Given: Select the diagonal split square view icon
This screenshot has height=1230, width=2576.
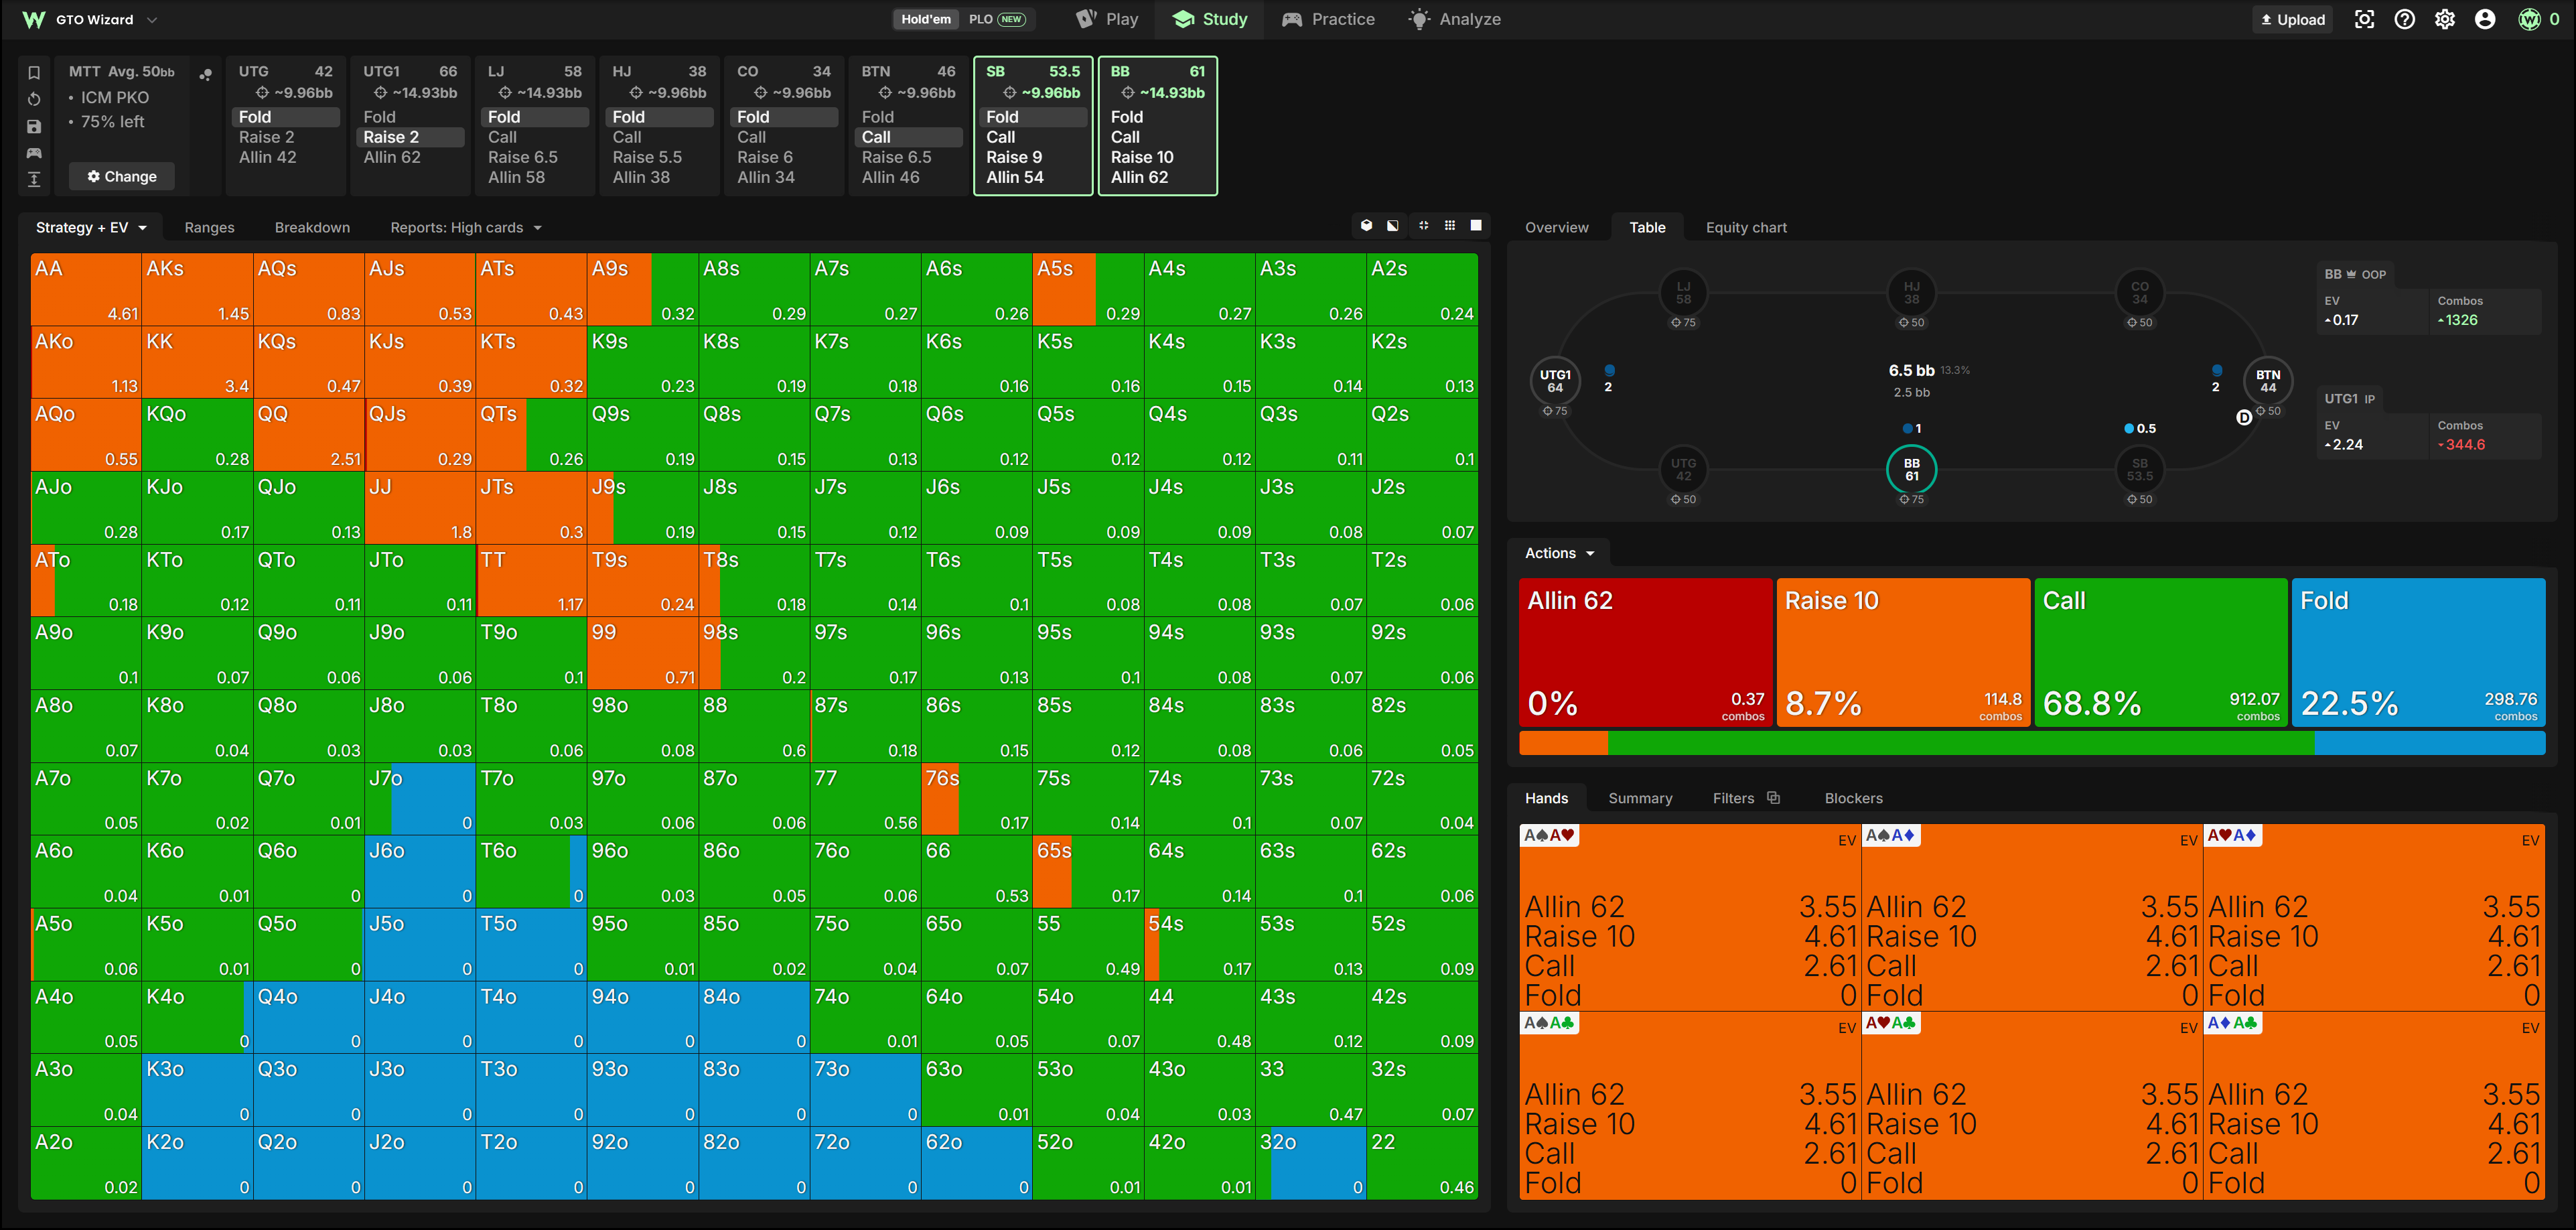Looking at the screenshot, I should pos(1393,226).
